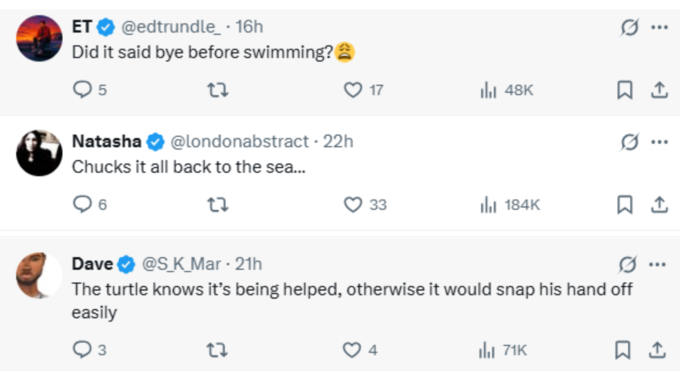
Task: Open Dave's profile picture
Action: tap(39, 275)
